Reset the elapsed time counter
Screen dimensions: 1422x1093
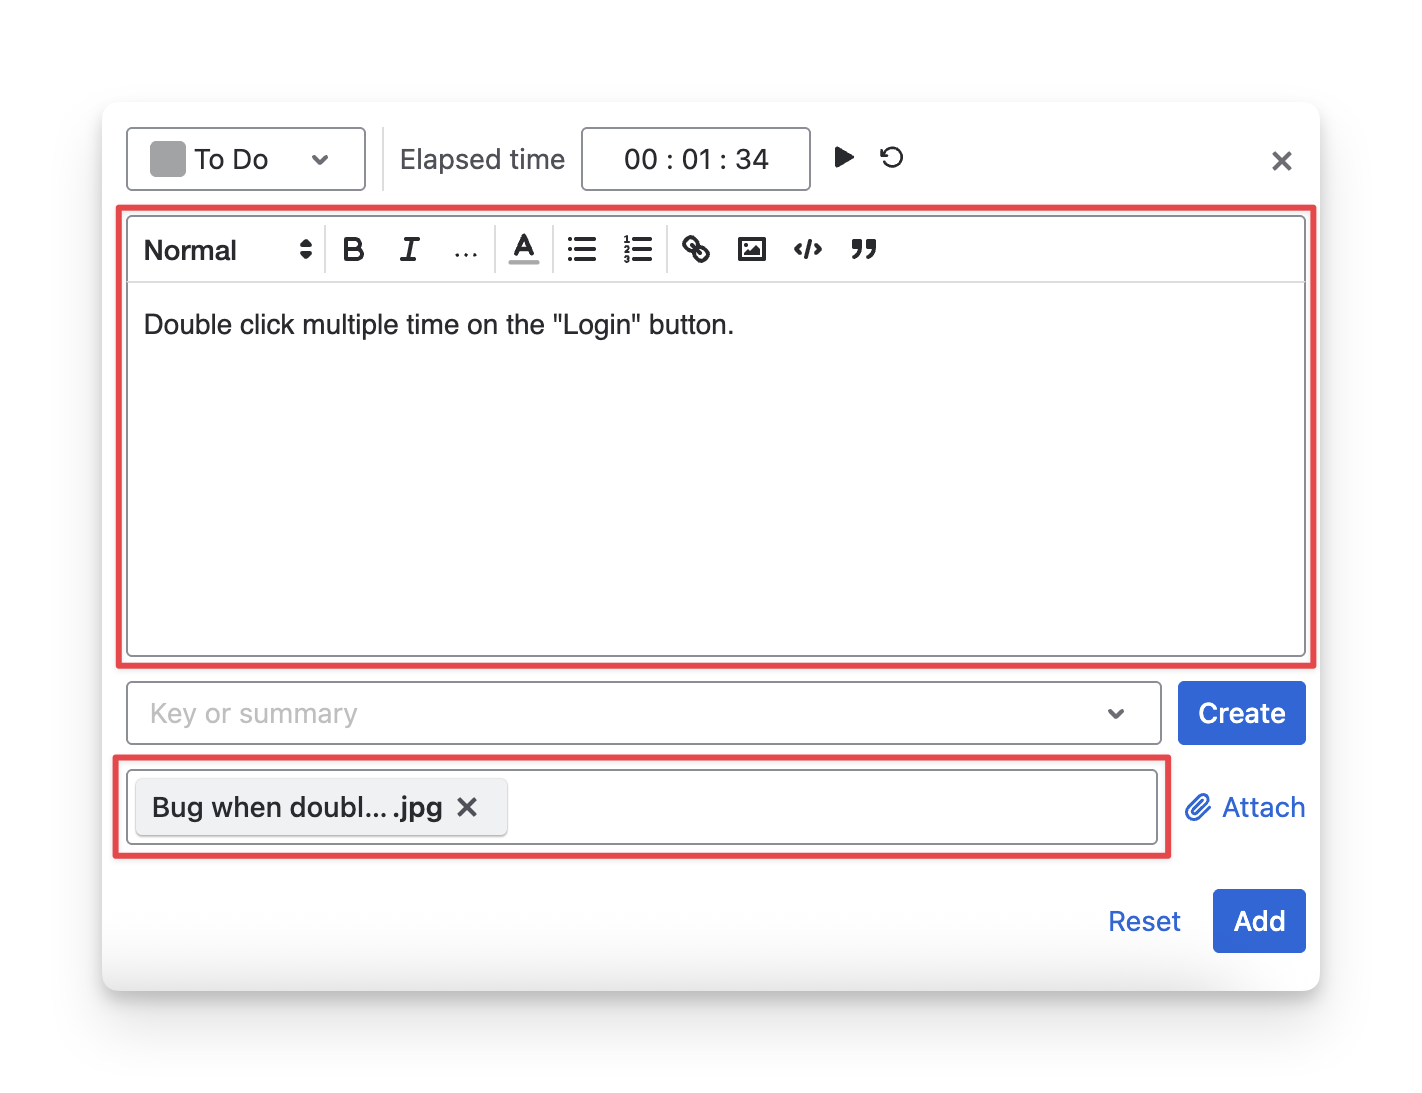[891, 158]
